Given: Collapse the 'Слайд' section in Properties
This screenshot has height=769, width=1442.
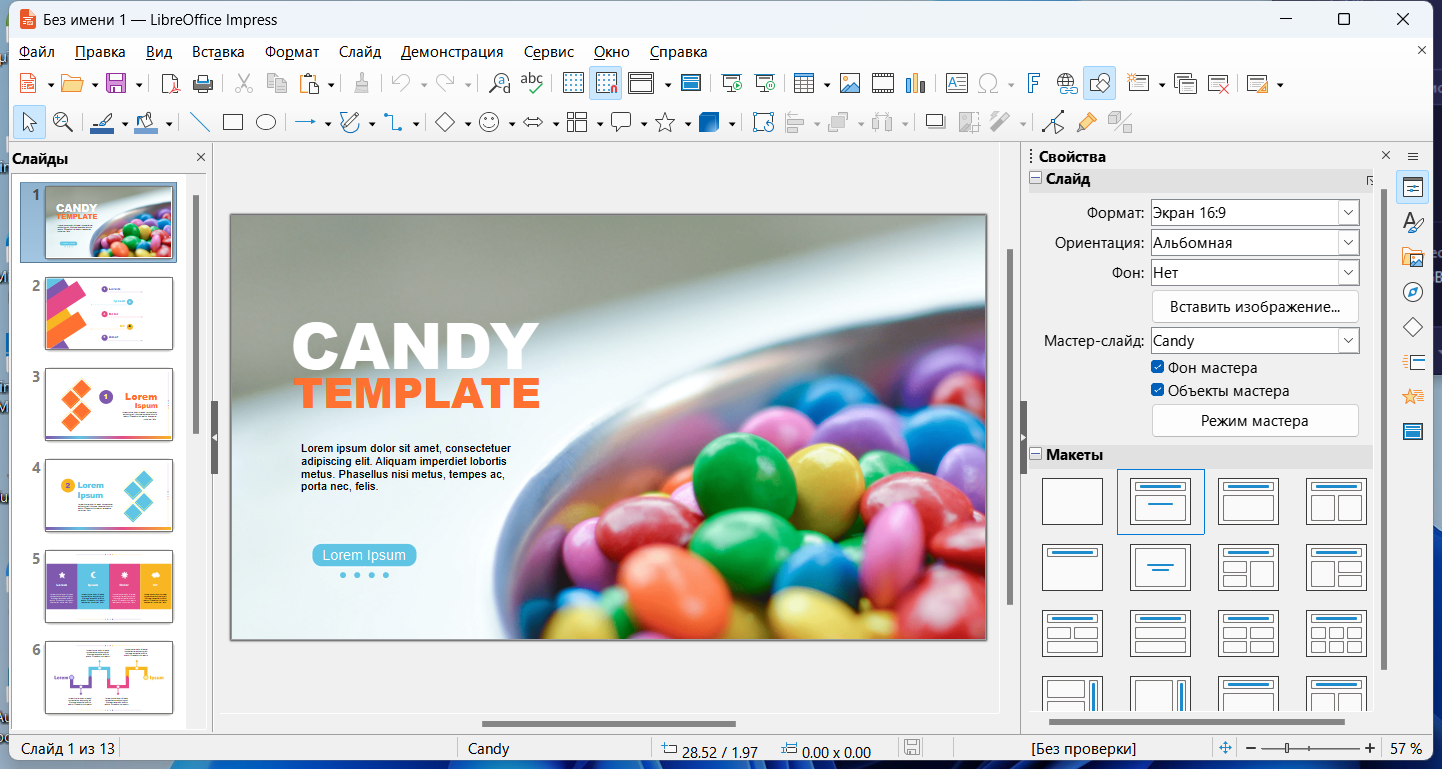Looking at the screenshot, I should pyautogui.click(x=1036, y=179).
